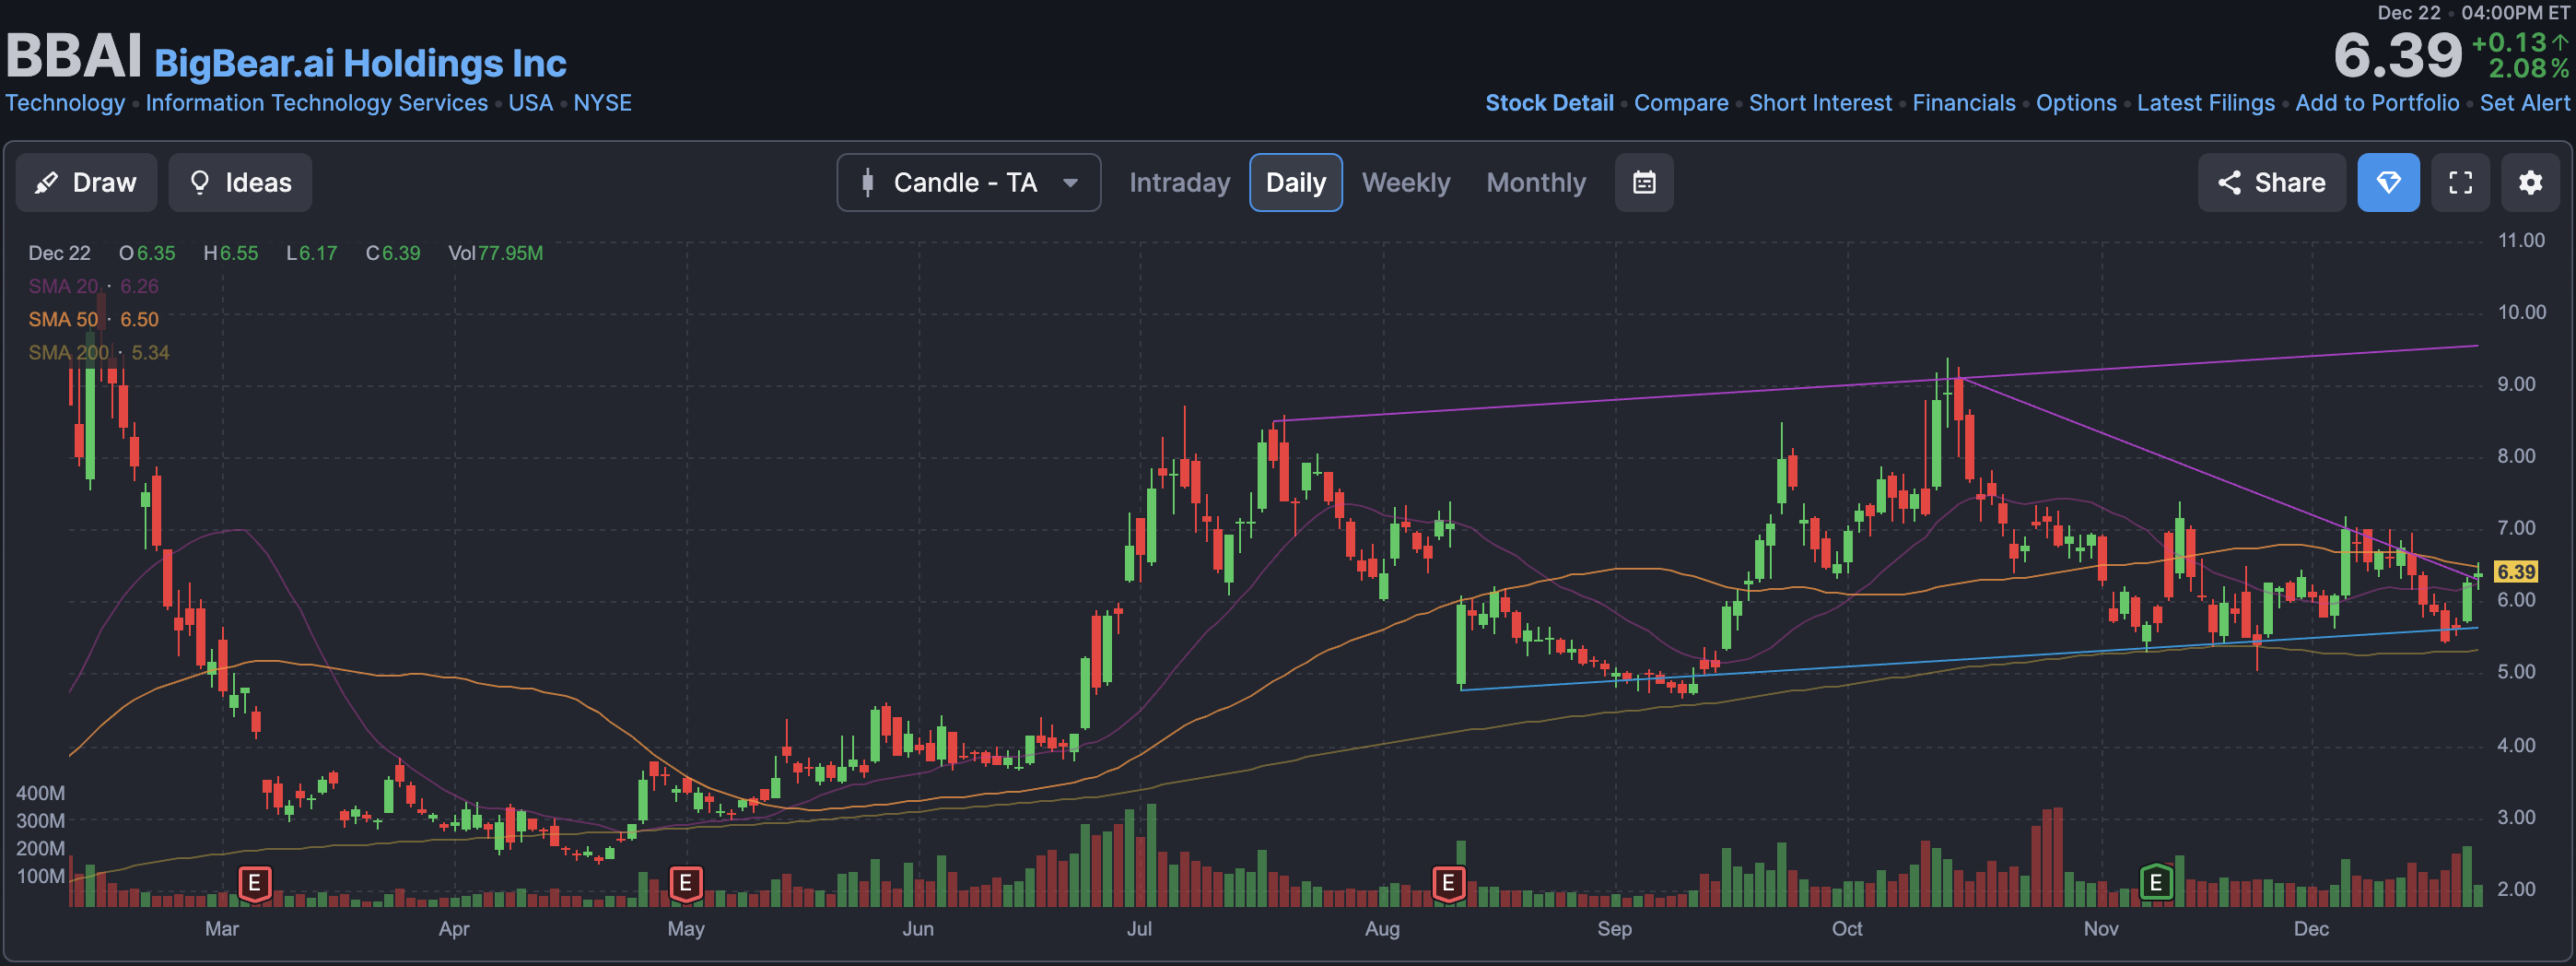Open the Technology sector link

tap(65, 103)
